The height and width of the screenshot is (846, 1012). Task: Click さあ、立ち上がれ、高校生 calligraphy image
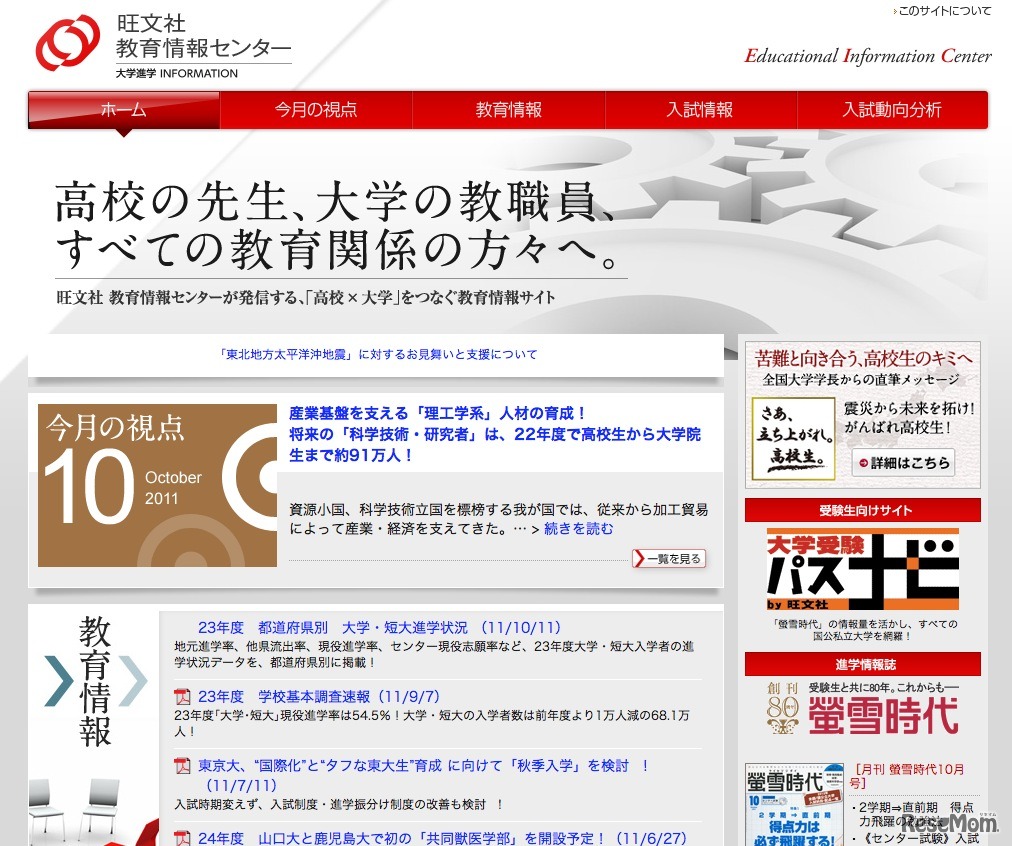(x=793, y=438)
